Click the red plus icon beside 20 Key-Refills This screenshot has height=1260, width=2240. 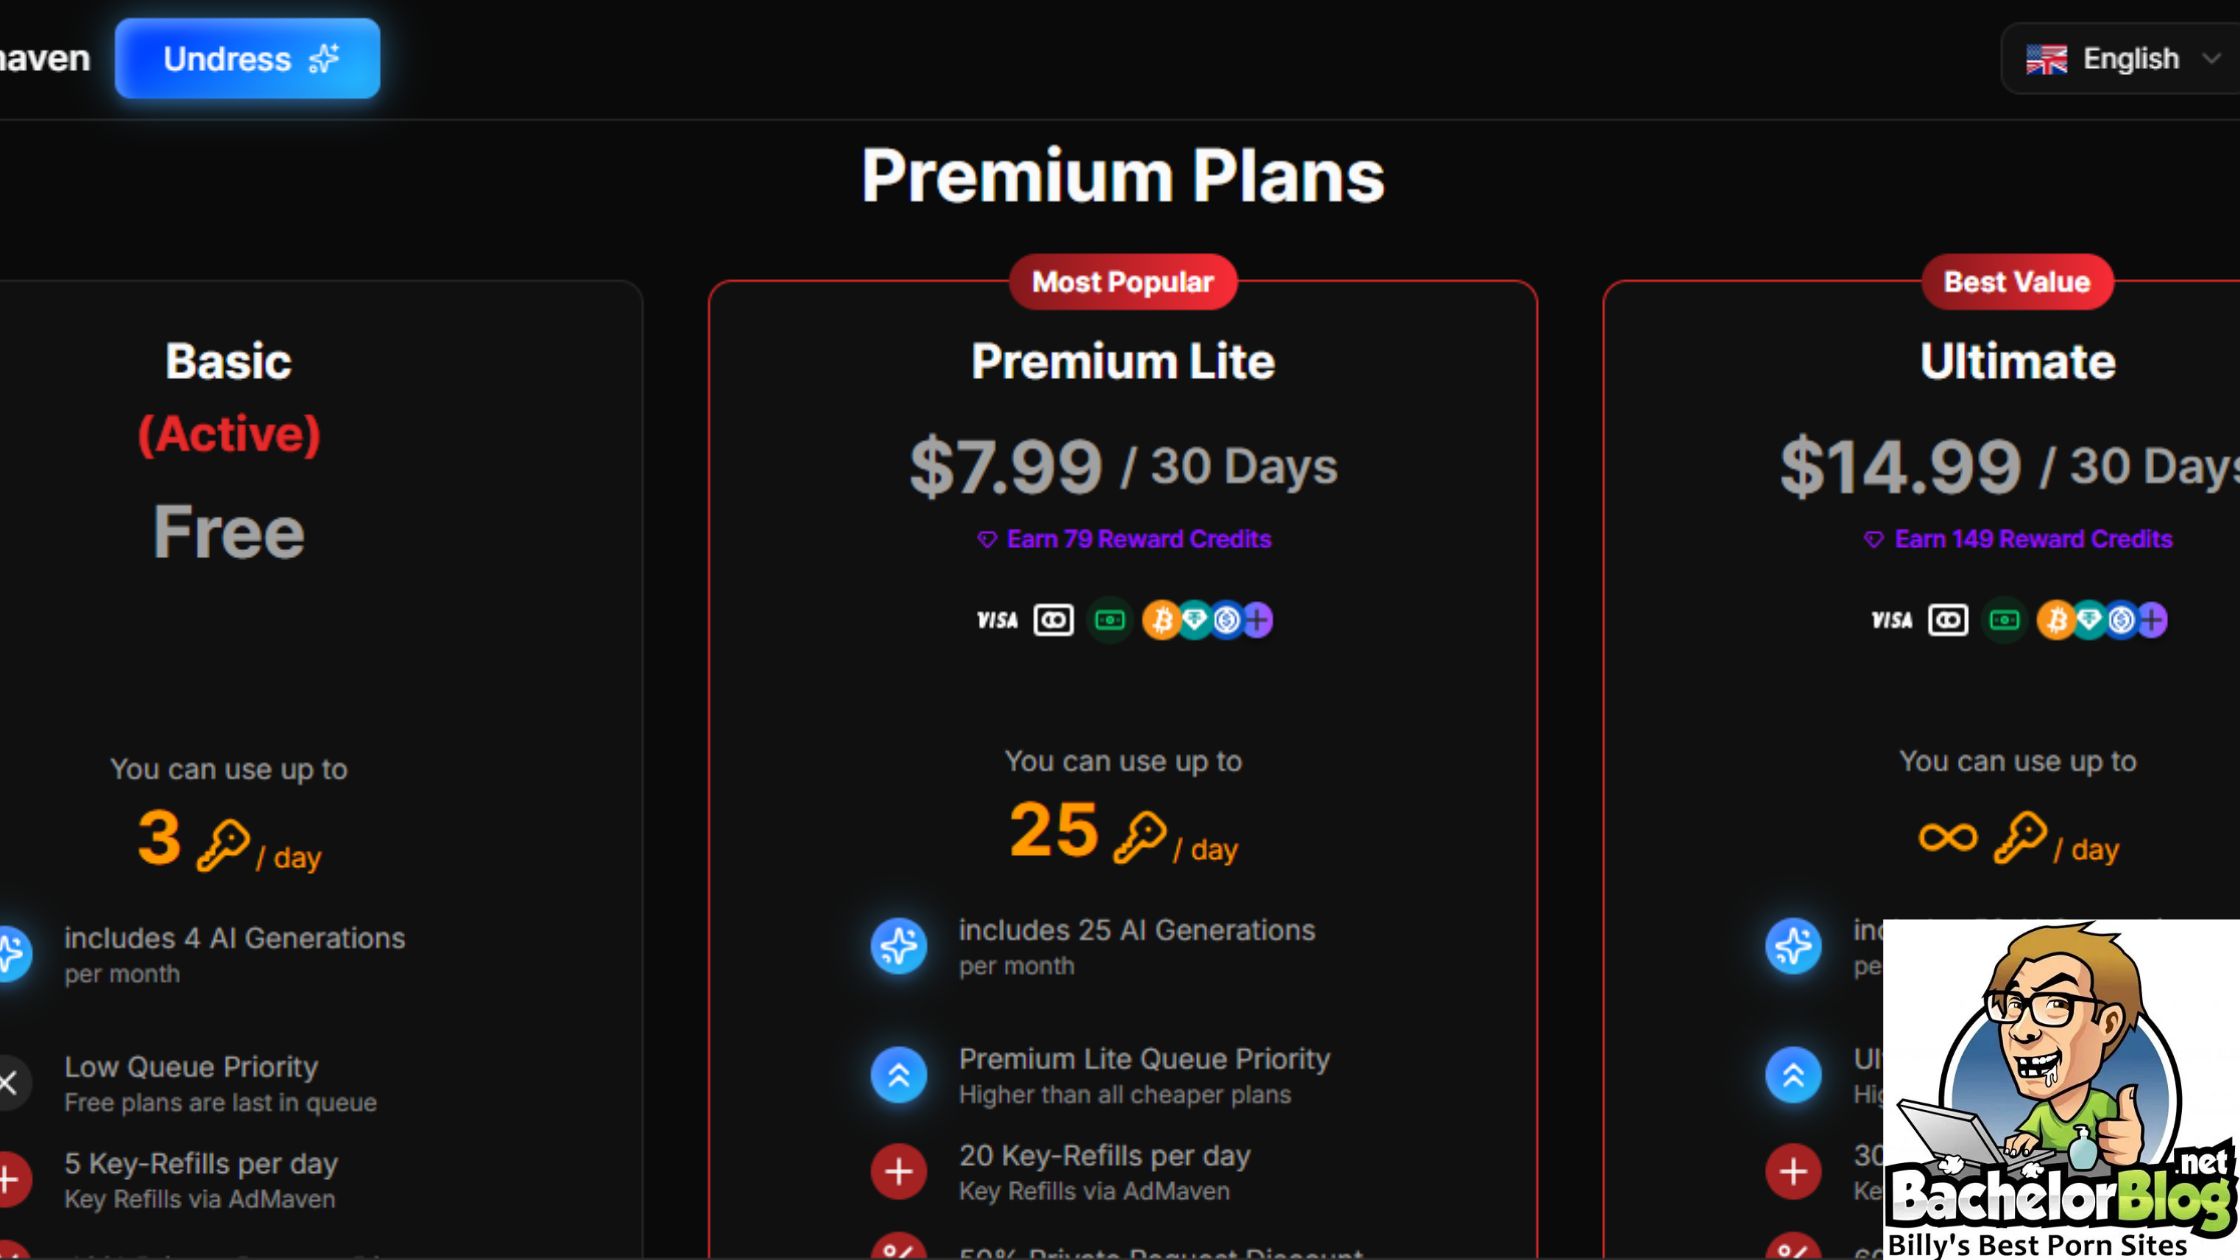[899, 1171]
